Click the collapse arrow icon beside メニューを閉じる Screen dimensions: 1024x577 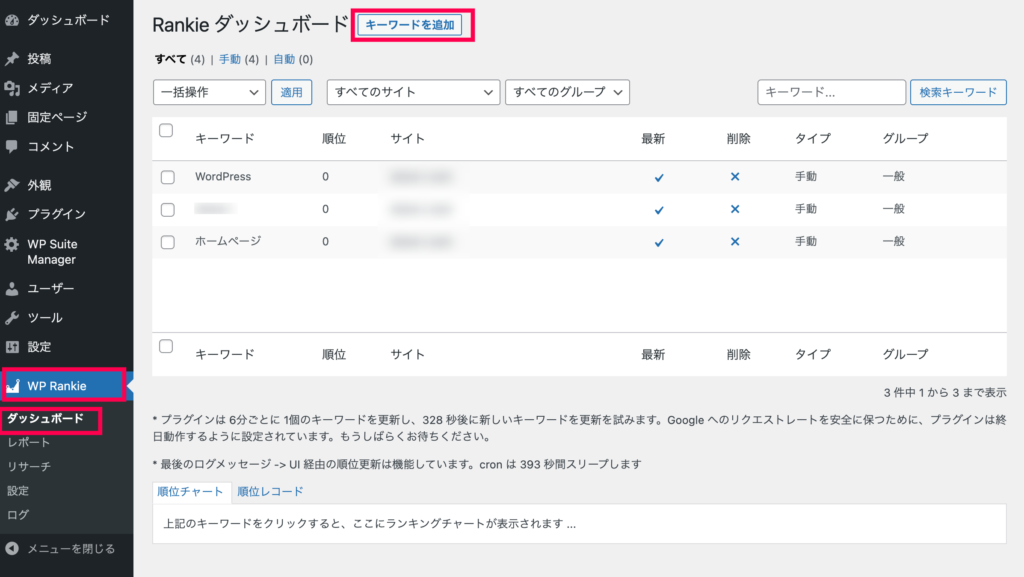(x=12, y=549)
